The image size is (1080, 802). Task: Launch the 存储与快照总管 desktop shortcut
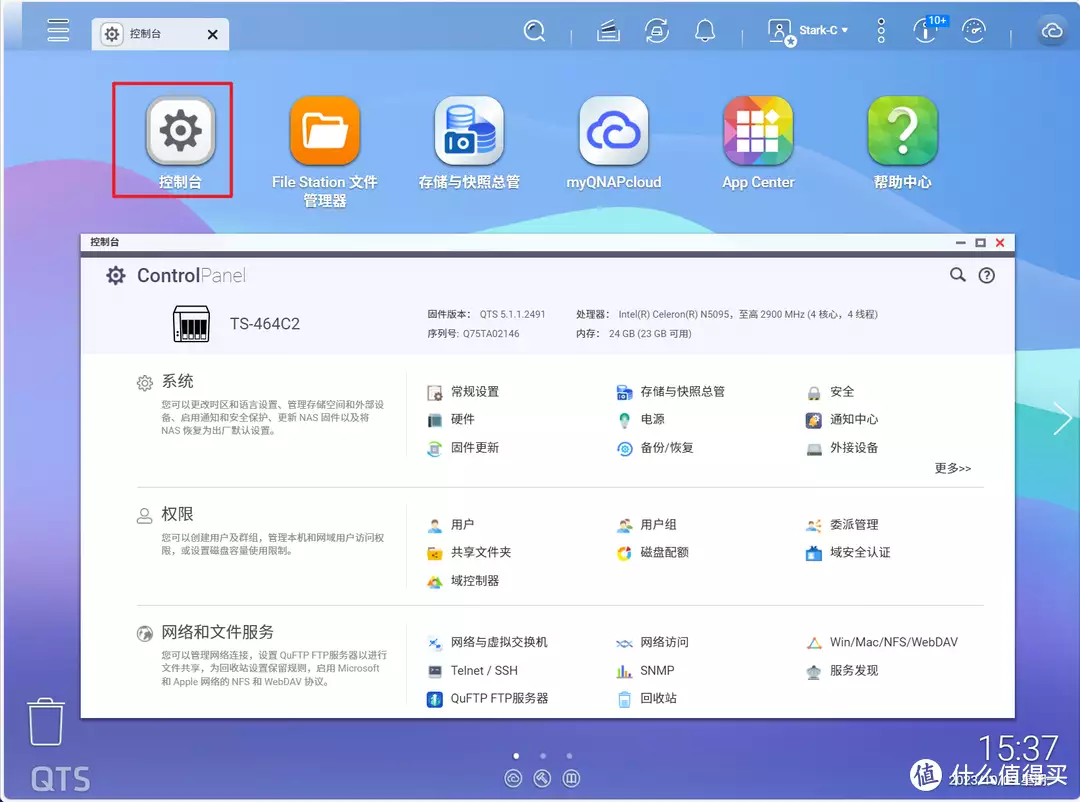point(469,142)
